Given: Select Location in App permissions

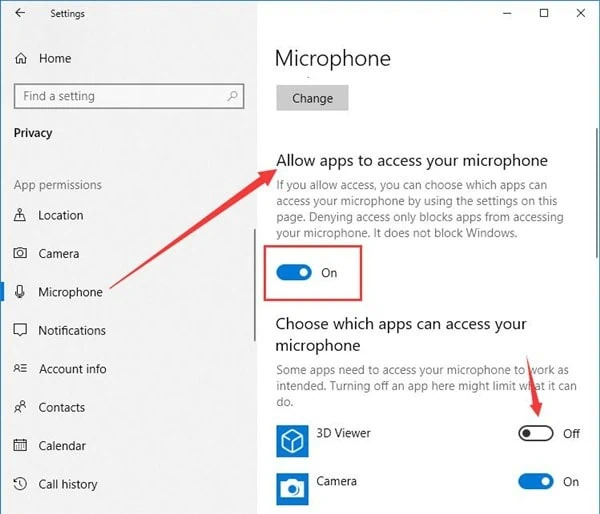Looking at the screenshot, I should point(60,215).
